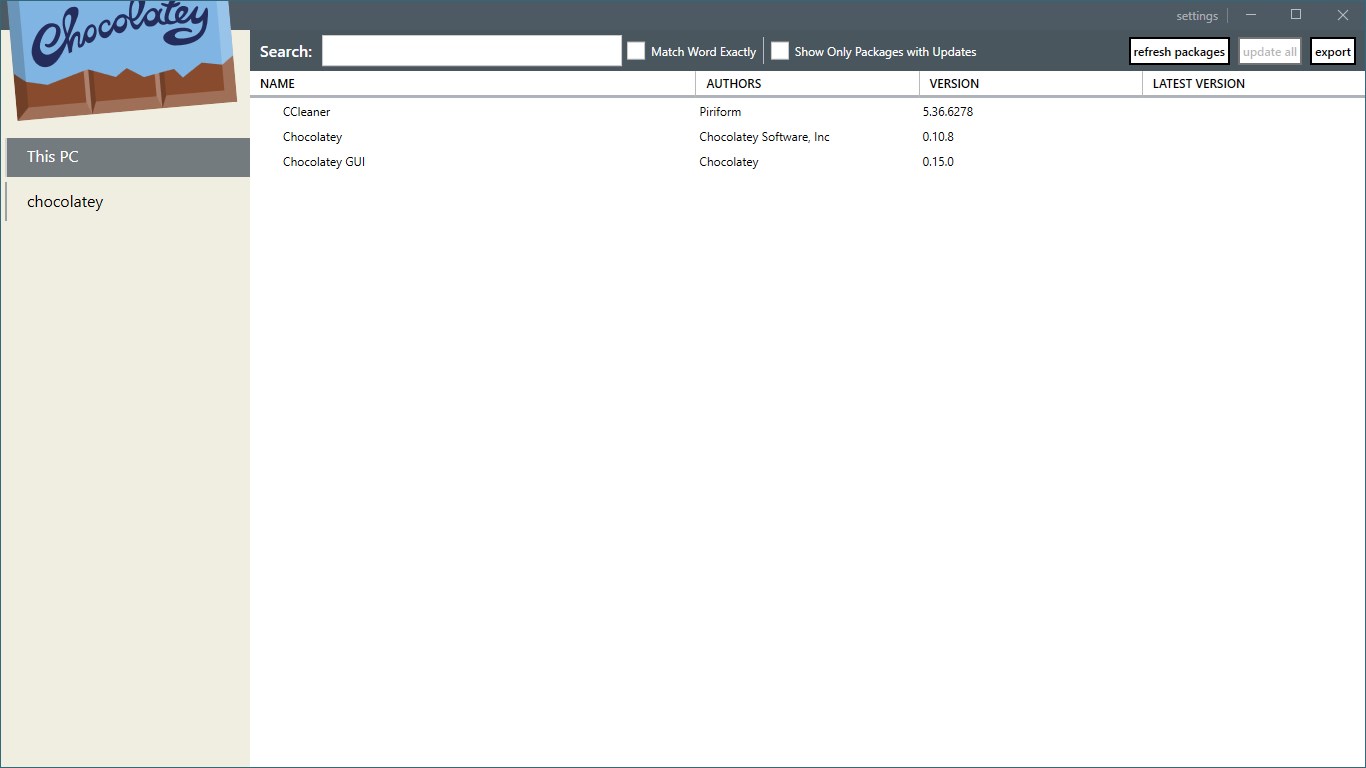Open the settings link
Viewport: 1366px width, 768px height.
point(1197,16)
